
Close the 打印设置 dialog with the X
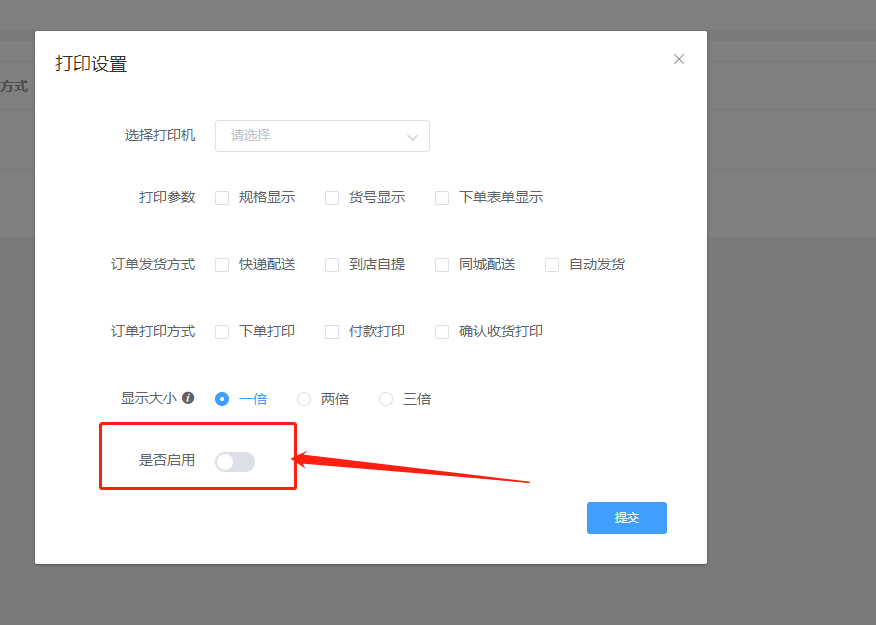(x=679, y=59)
